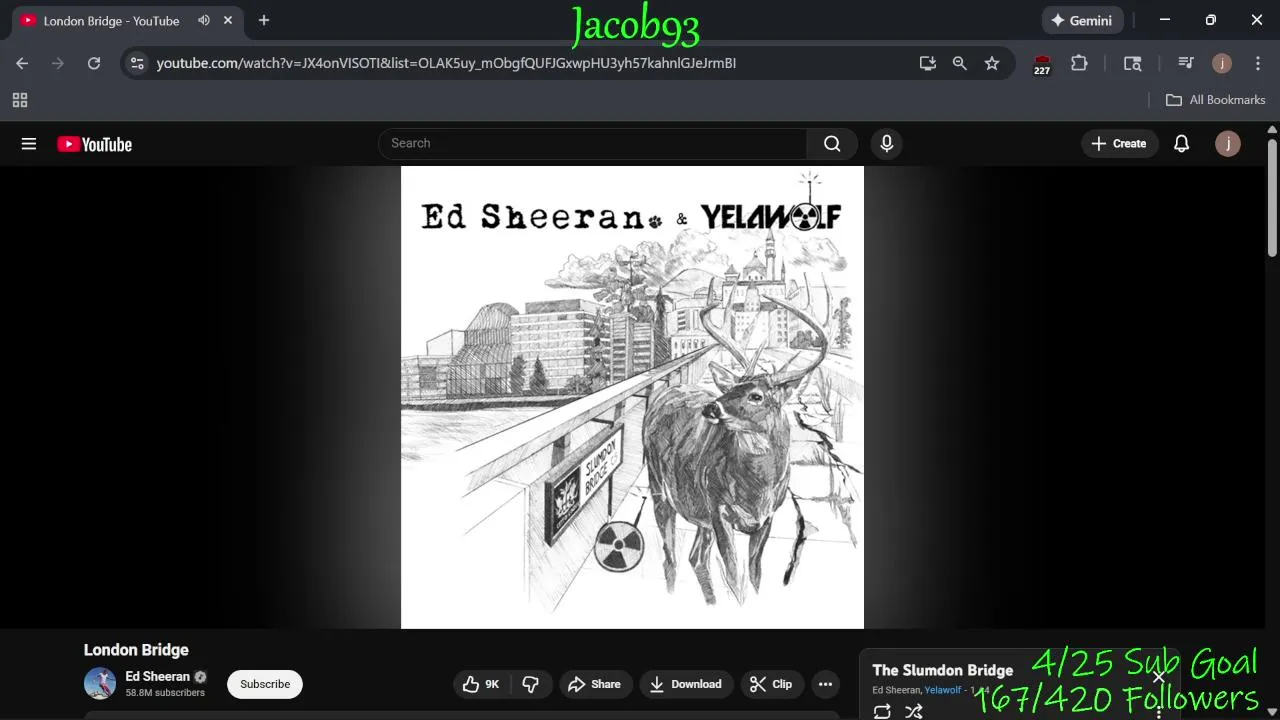
Task: Click the page vertical scrollbar thumb
Action: point(1272,198)
